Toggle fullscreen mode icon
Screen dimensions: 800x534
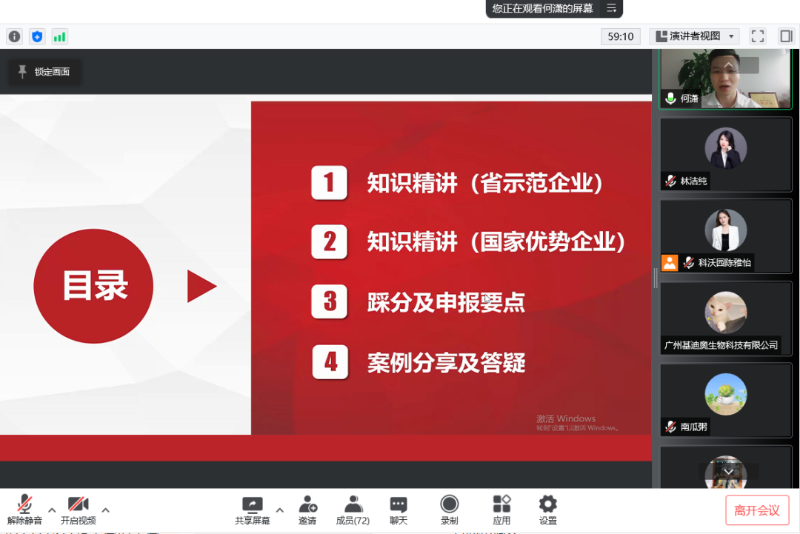point(757,36)
